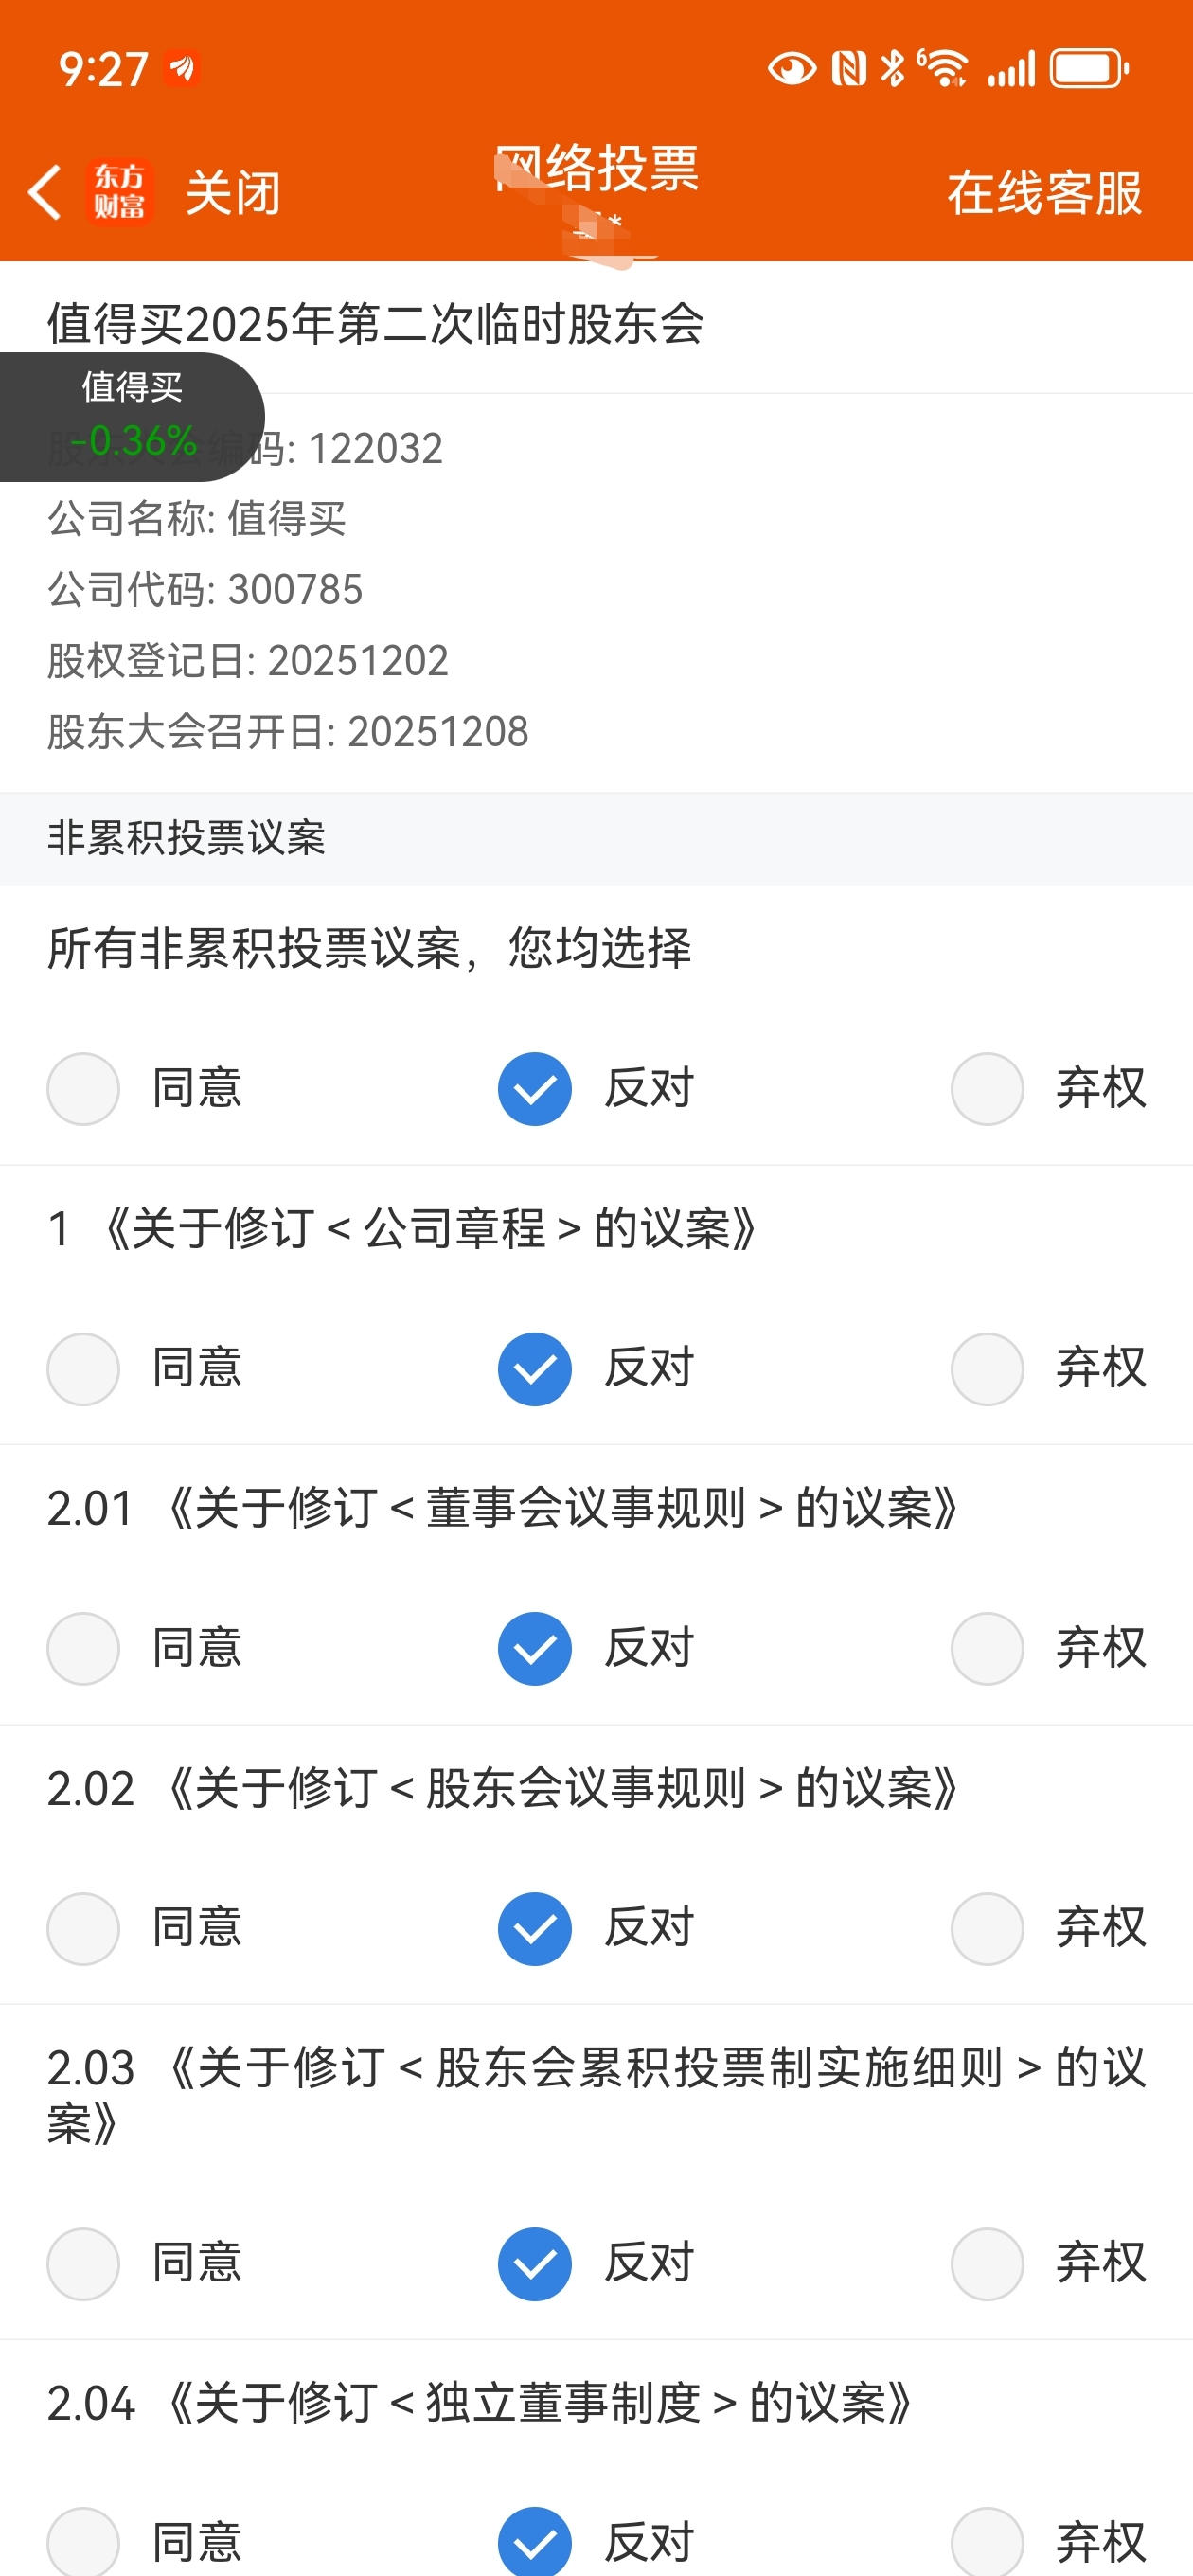Tap the 网络投票 page title
This screenshot has height=2576, width=1193.
(x=597, y=168)
